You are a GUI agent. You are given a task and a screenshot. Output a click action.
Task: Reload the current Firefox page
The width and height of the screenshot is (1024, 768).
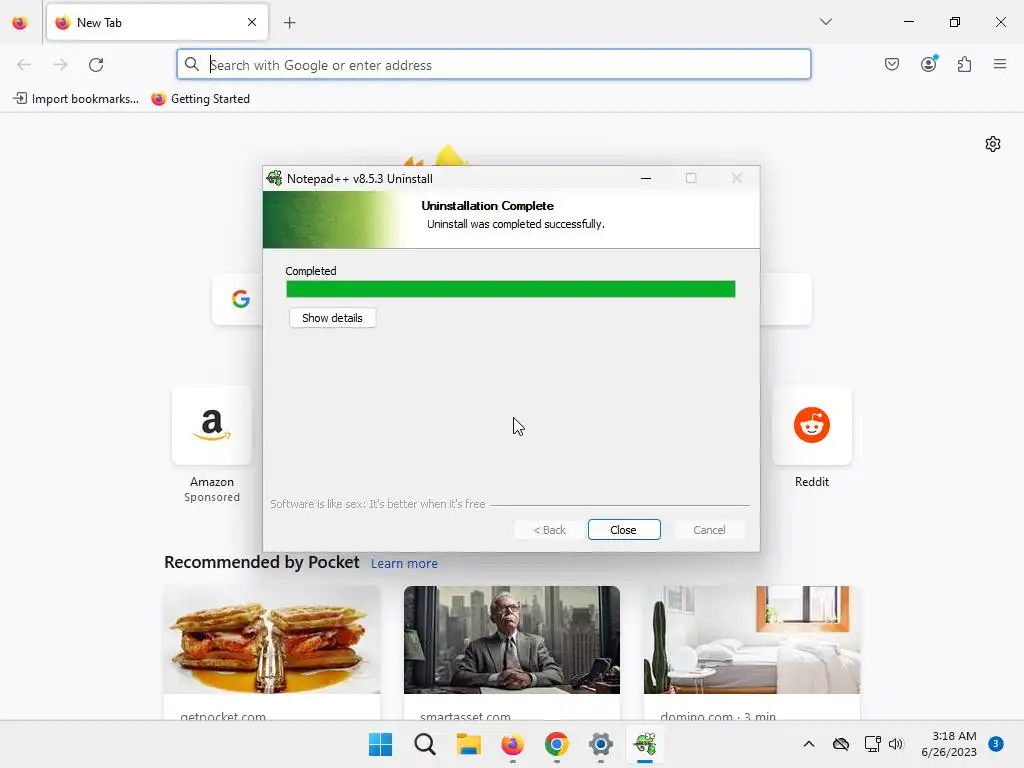tap(96, 65)
